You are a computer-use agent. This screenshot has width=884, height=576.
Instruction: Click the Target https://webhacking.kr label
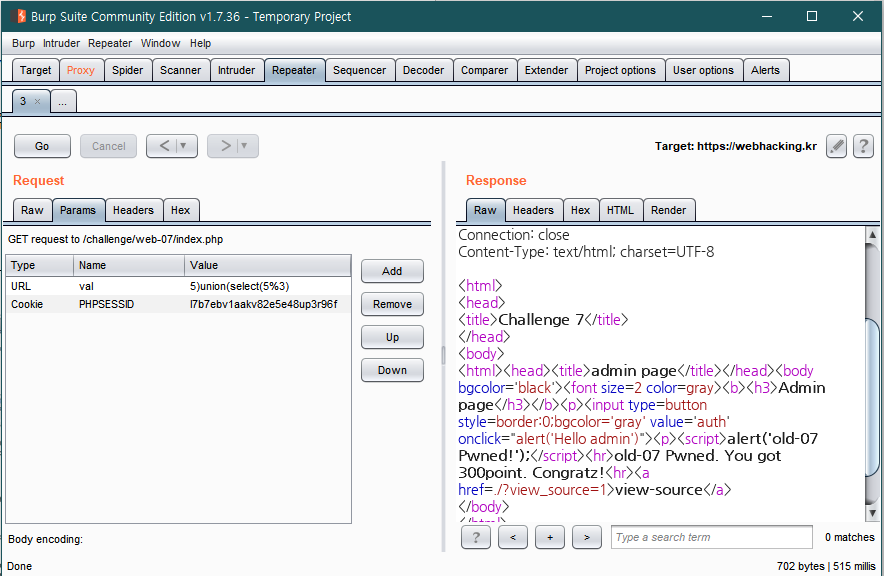pos(735,147)
